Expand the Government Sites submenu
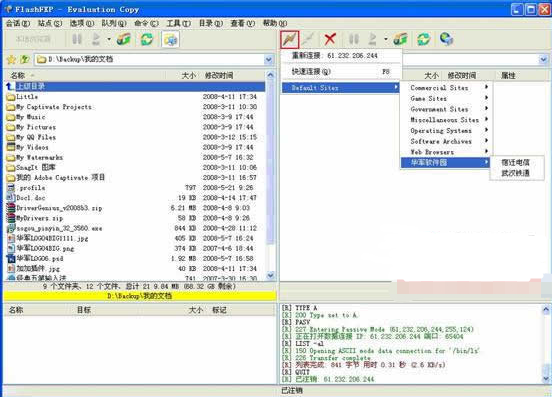 coord(446,109)
